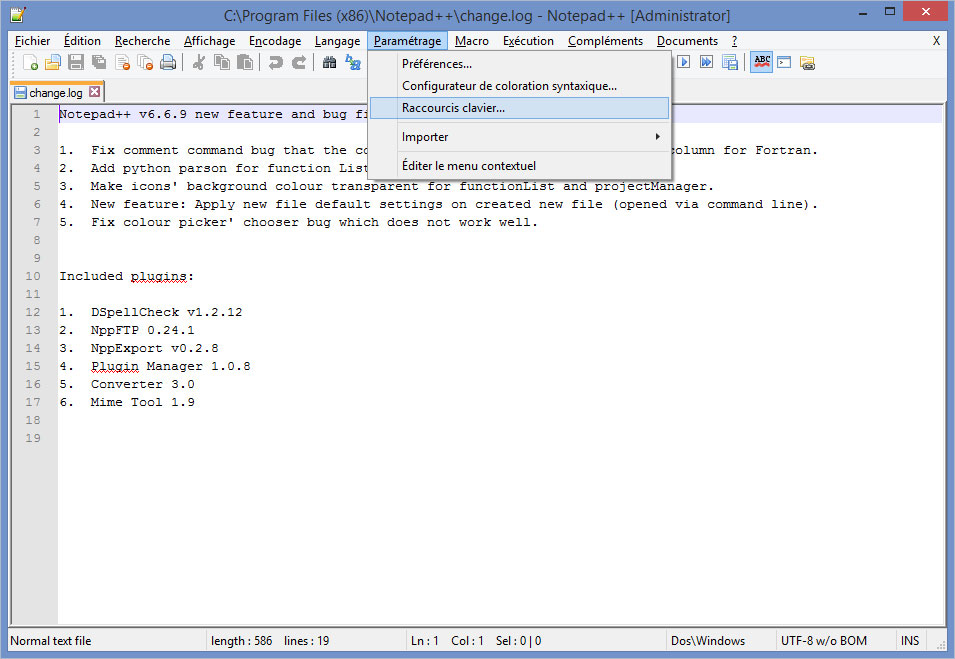This screenshot has width=955, height=659.
Task: Open Replace with the b-to-a icon
Action: 353,63
